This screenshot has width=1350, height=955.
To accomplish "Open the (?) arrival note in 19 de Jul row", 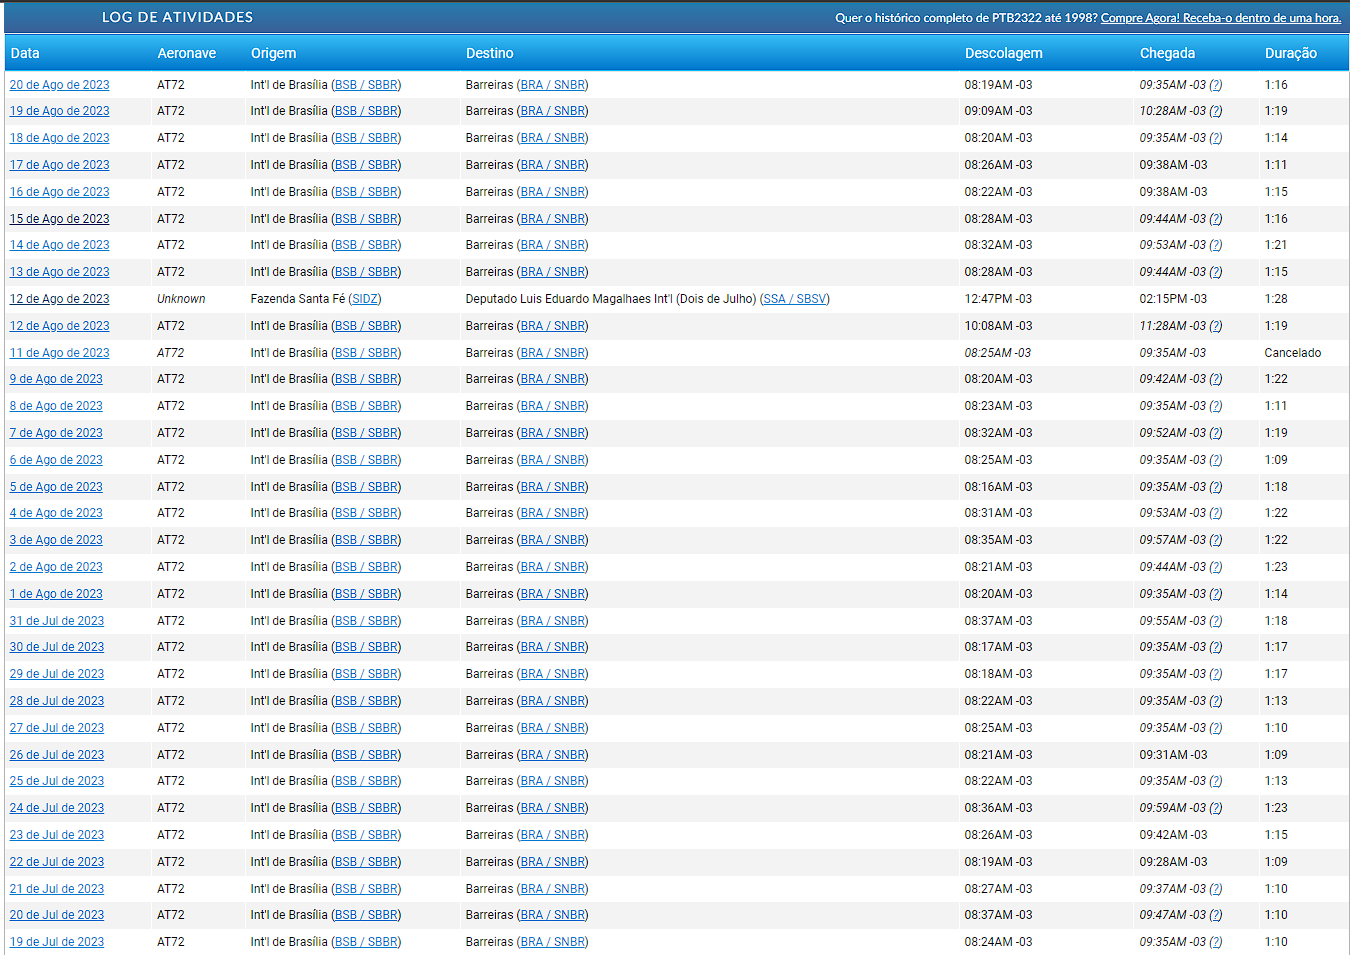I will 1216,942.
